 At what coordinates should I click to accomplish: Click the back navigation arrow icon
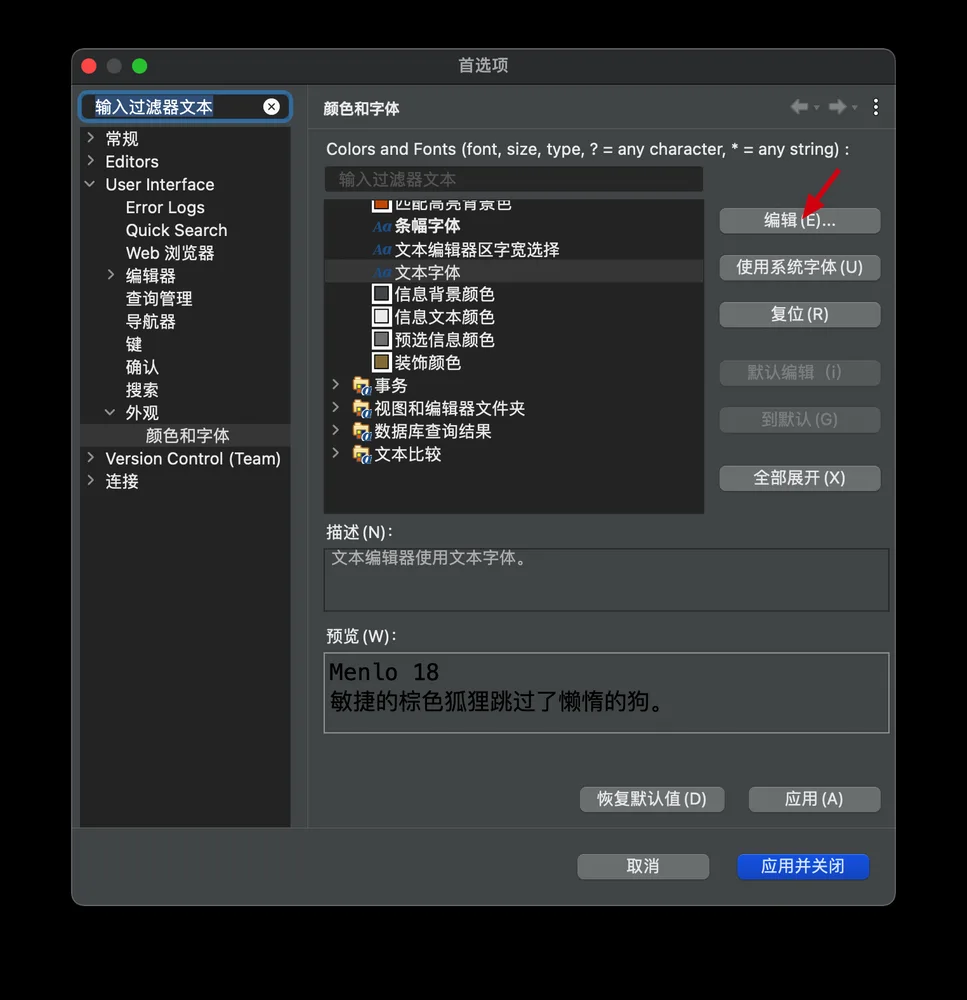point(799,107)
